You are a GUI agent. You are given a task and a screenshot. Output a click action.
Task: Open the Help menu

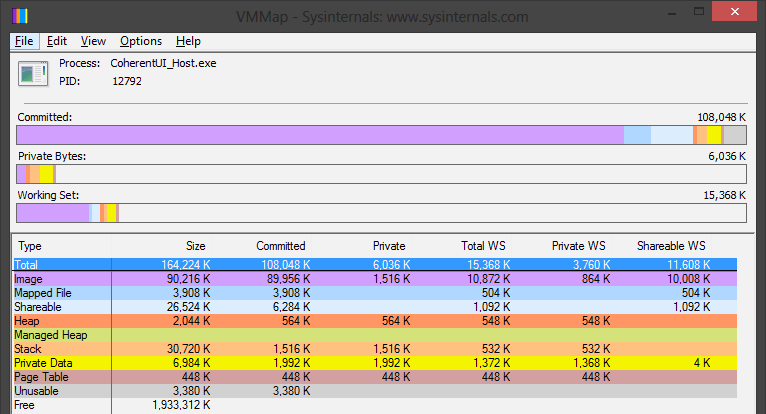pyautogui.click(x=188, y=41)
